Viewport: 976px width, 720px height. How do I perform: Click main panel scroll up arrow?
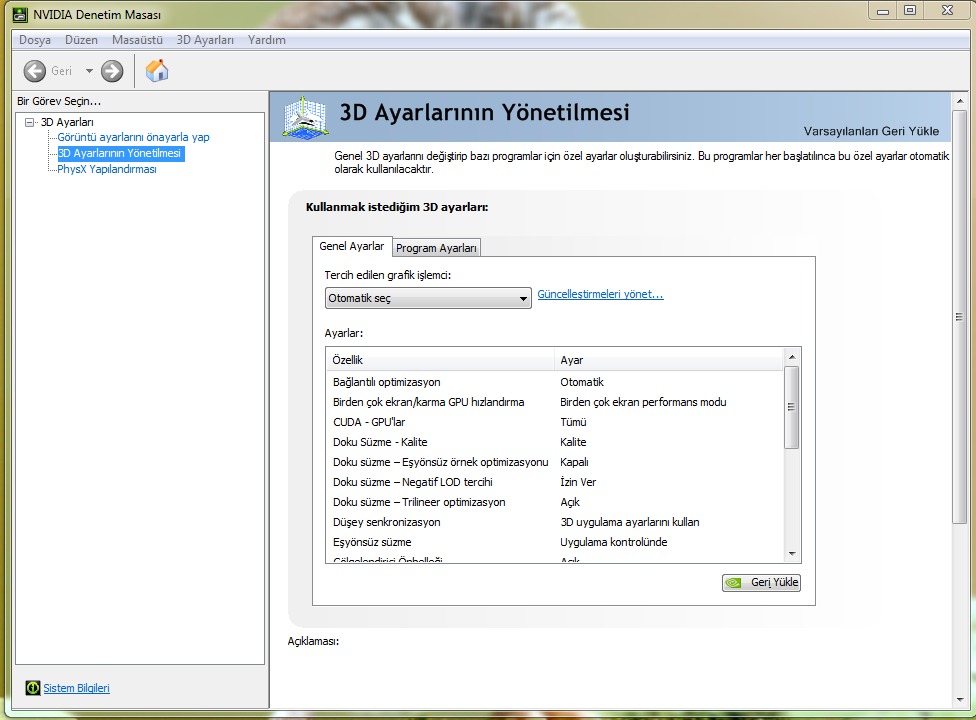pos(960,101)
